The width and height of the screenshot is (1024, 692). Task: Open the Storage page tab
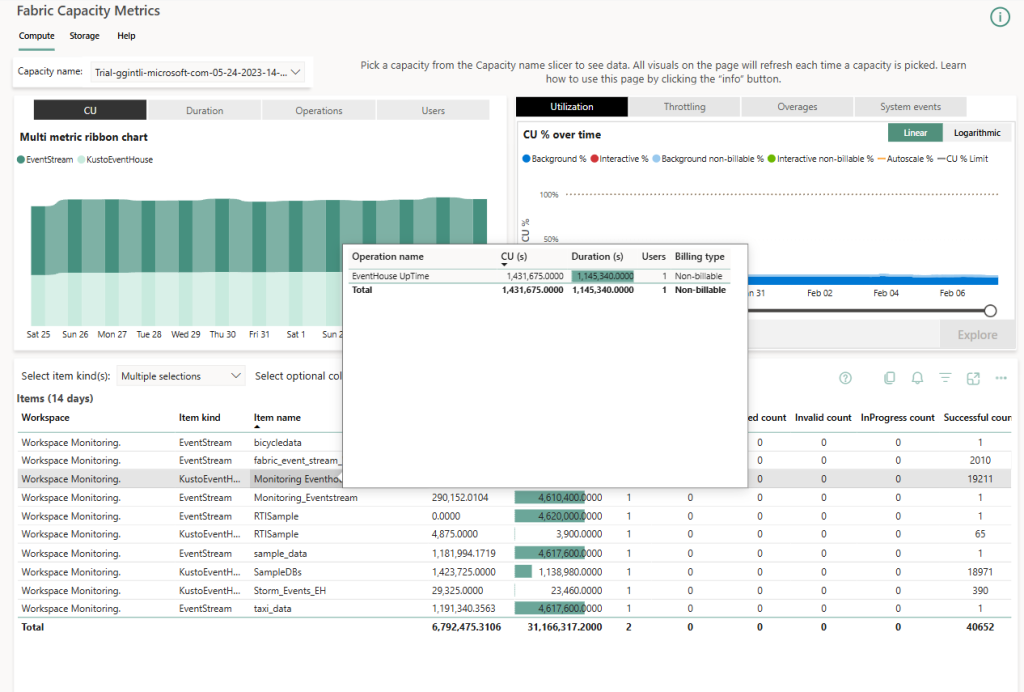coord(84,36)
